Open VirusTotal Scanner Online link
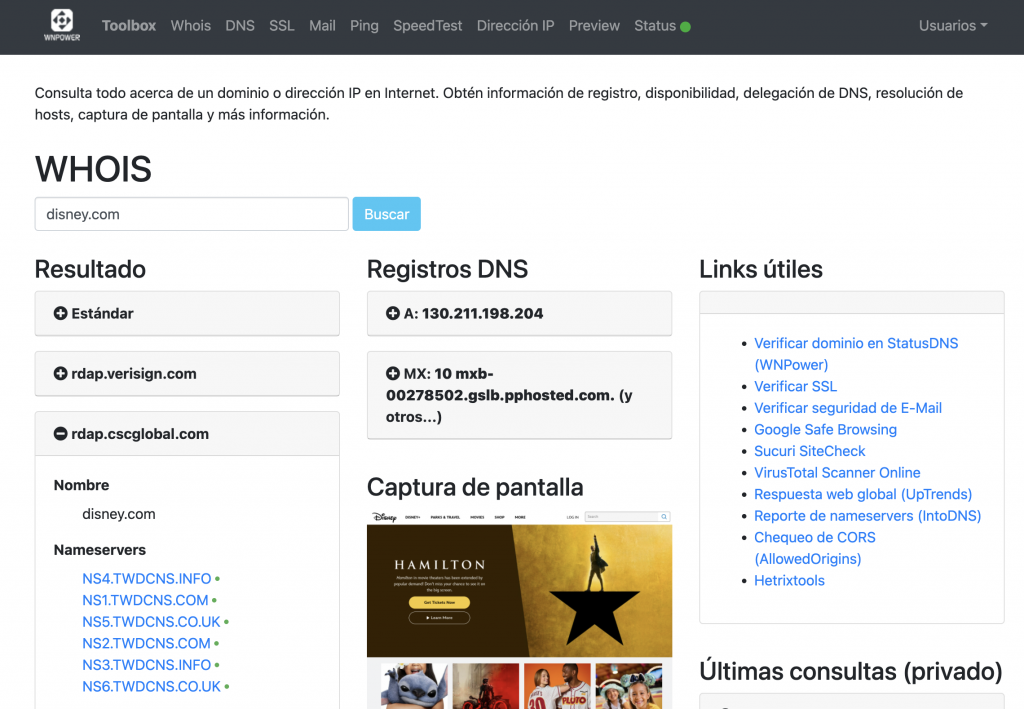The image size is (1024, 709). [x=837, y=472]
